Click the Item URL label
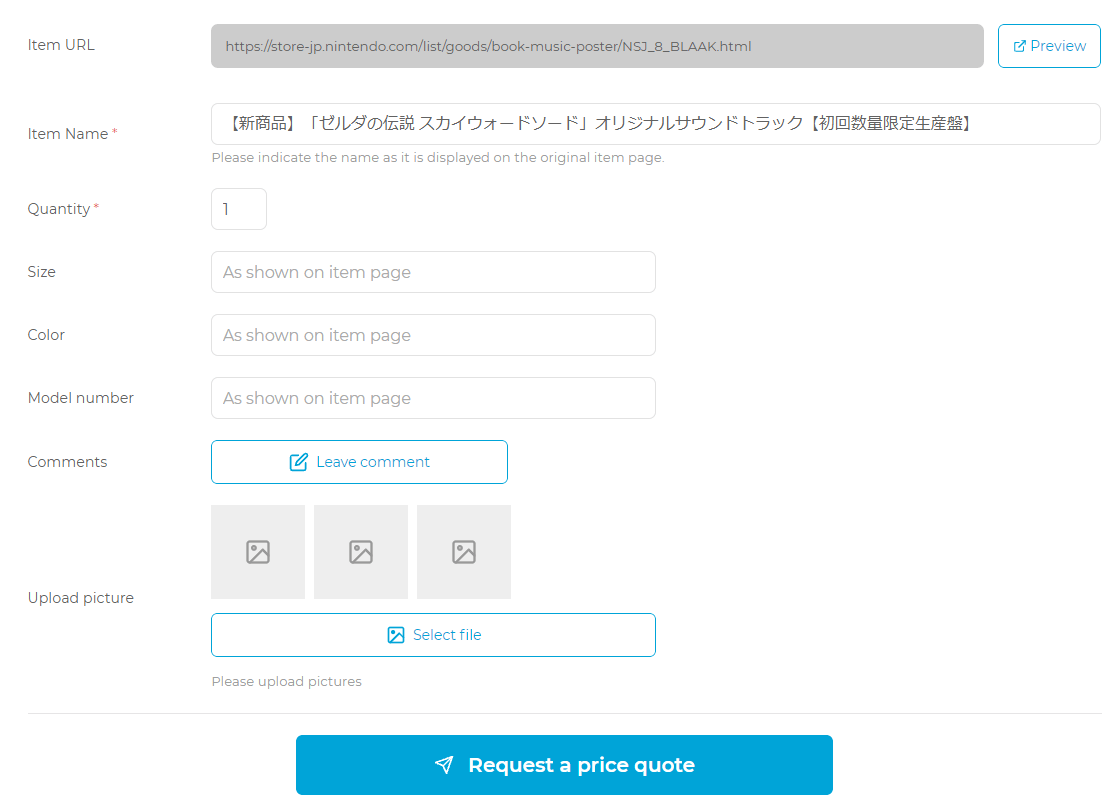1111x807 pixels. coord(61,45)
